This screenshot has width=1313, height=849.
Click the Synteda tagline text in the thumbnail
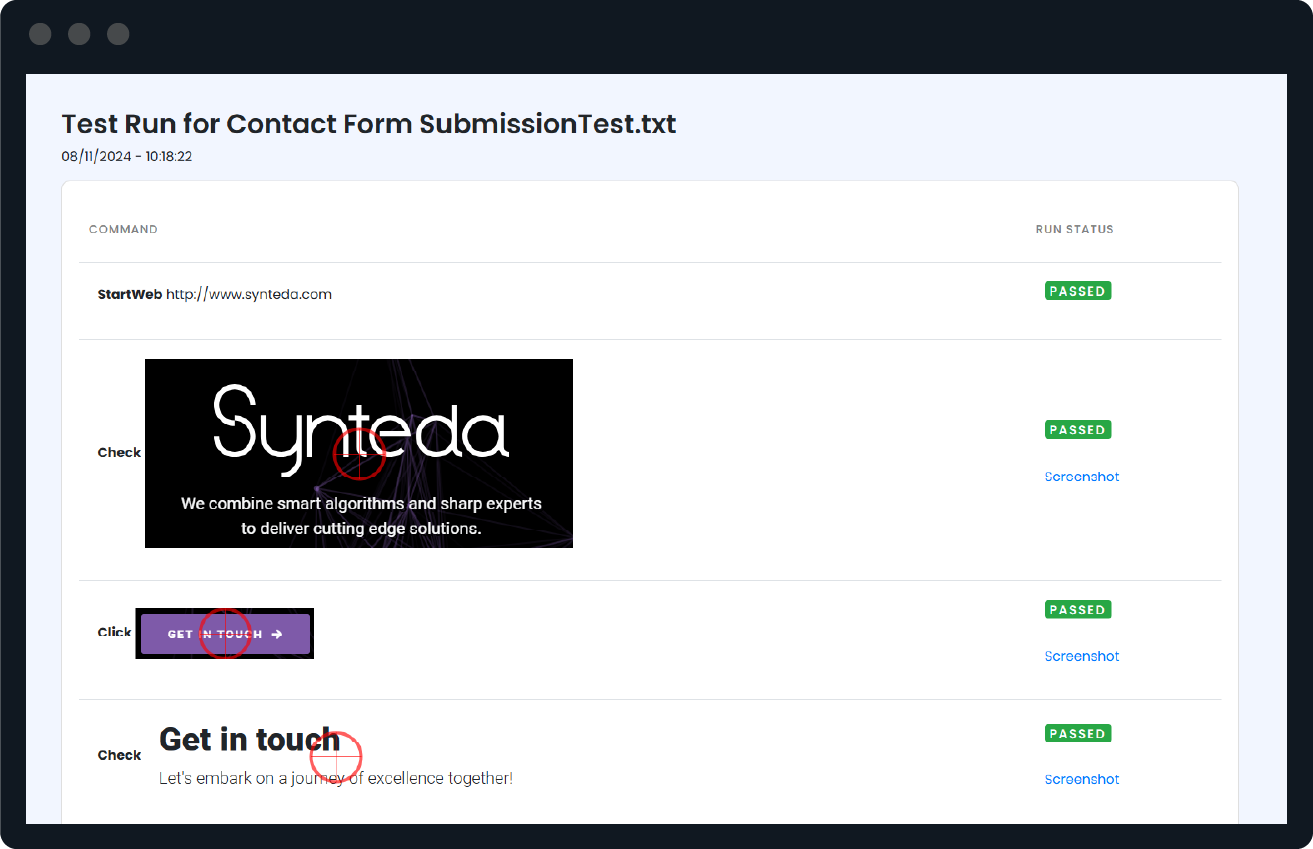(x=361, y=516)
